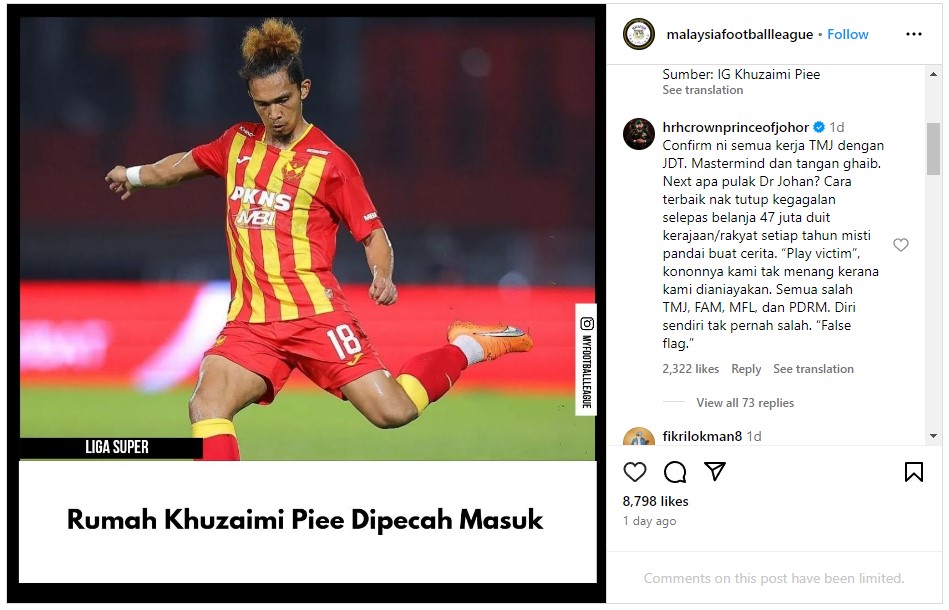The image size is (949, 610).
Task: Open the hrhcrownprinceofjohor avatar
Action: point(639,134)
